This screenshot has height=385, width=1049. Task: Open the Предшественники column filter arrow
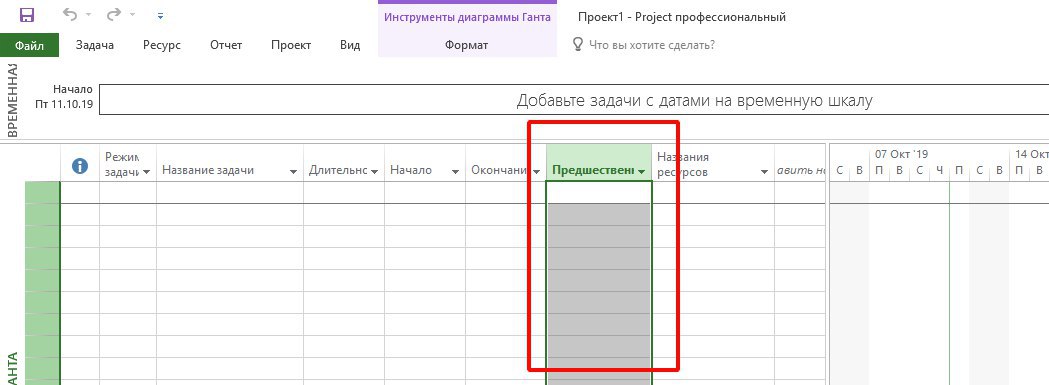click(642, 172)
